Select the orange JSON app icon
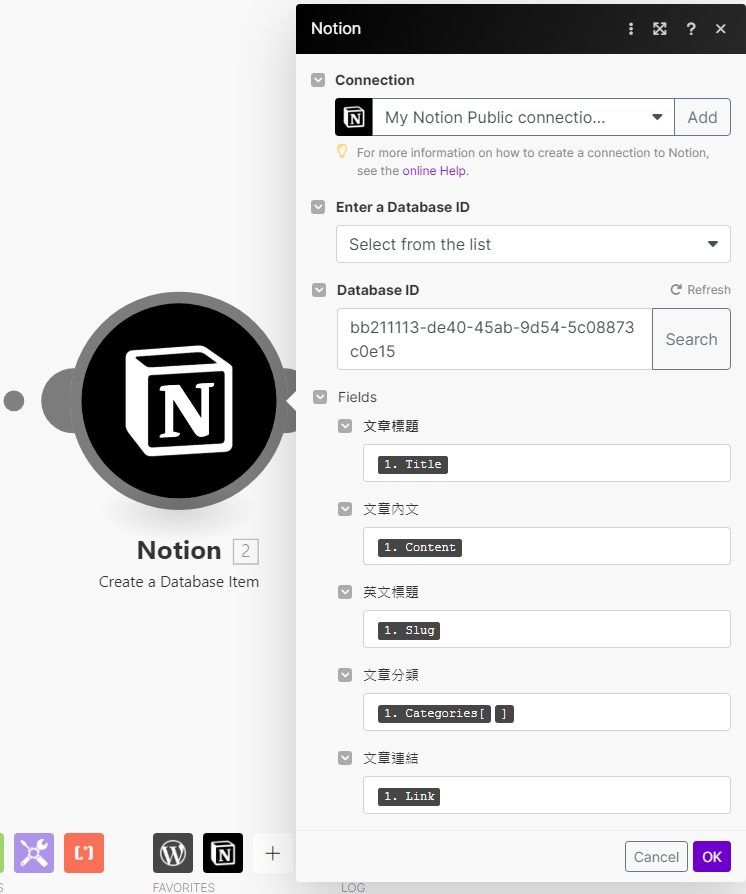Image resolution: width=746 pixels, height=894 pixels. [x=84, y=853]
